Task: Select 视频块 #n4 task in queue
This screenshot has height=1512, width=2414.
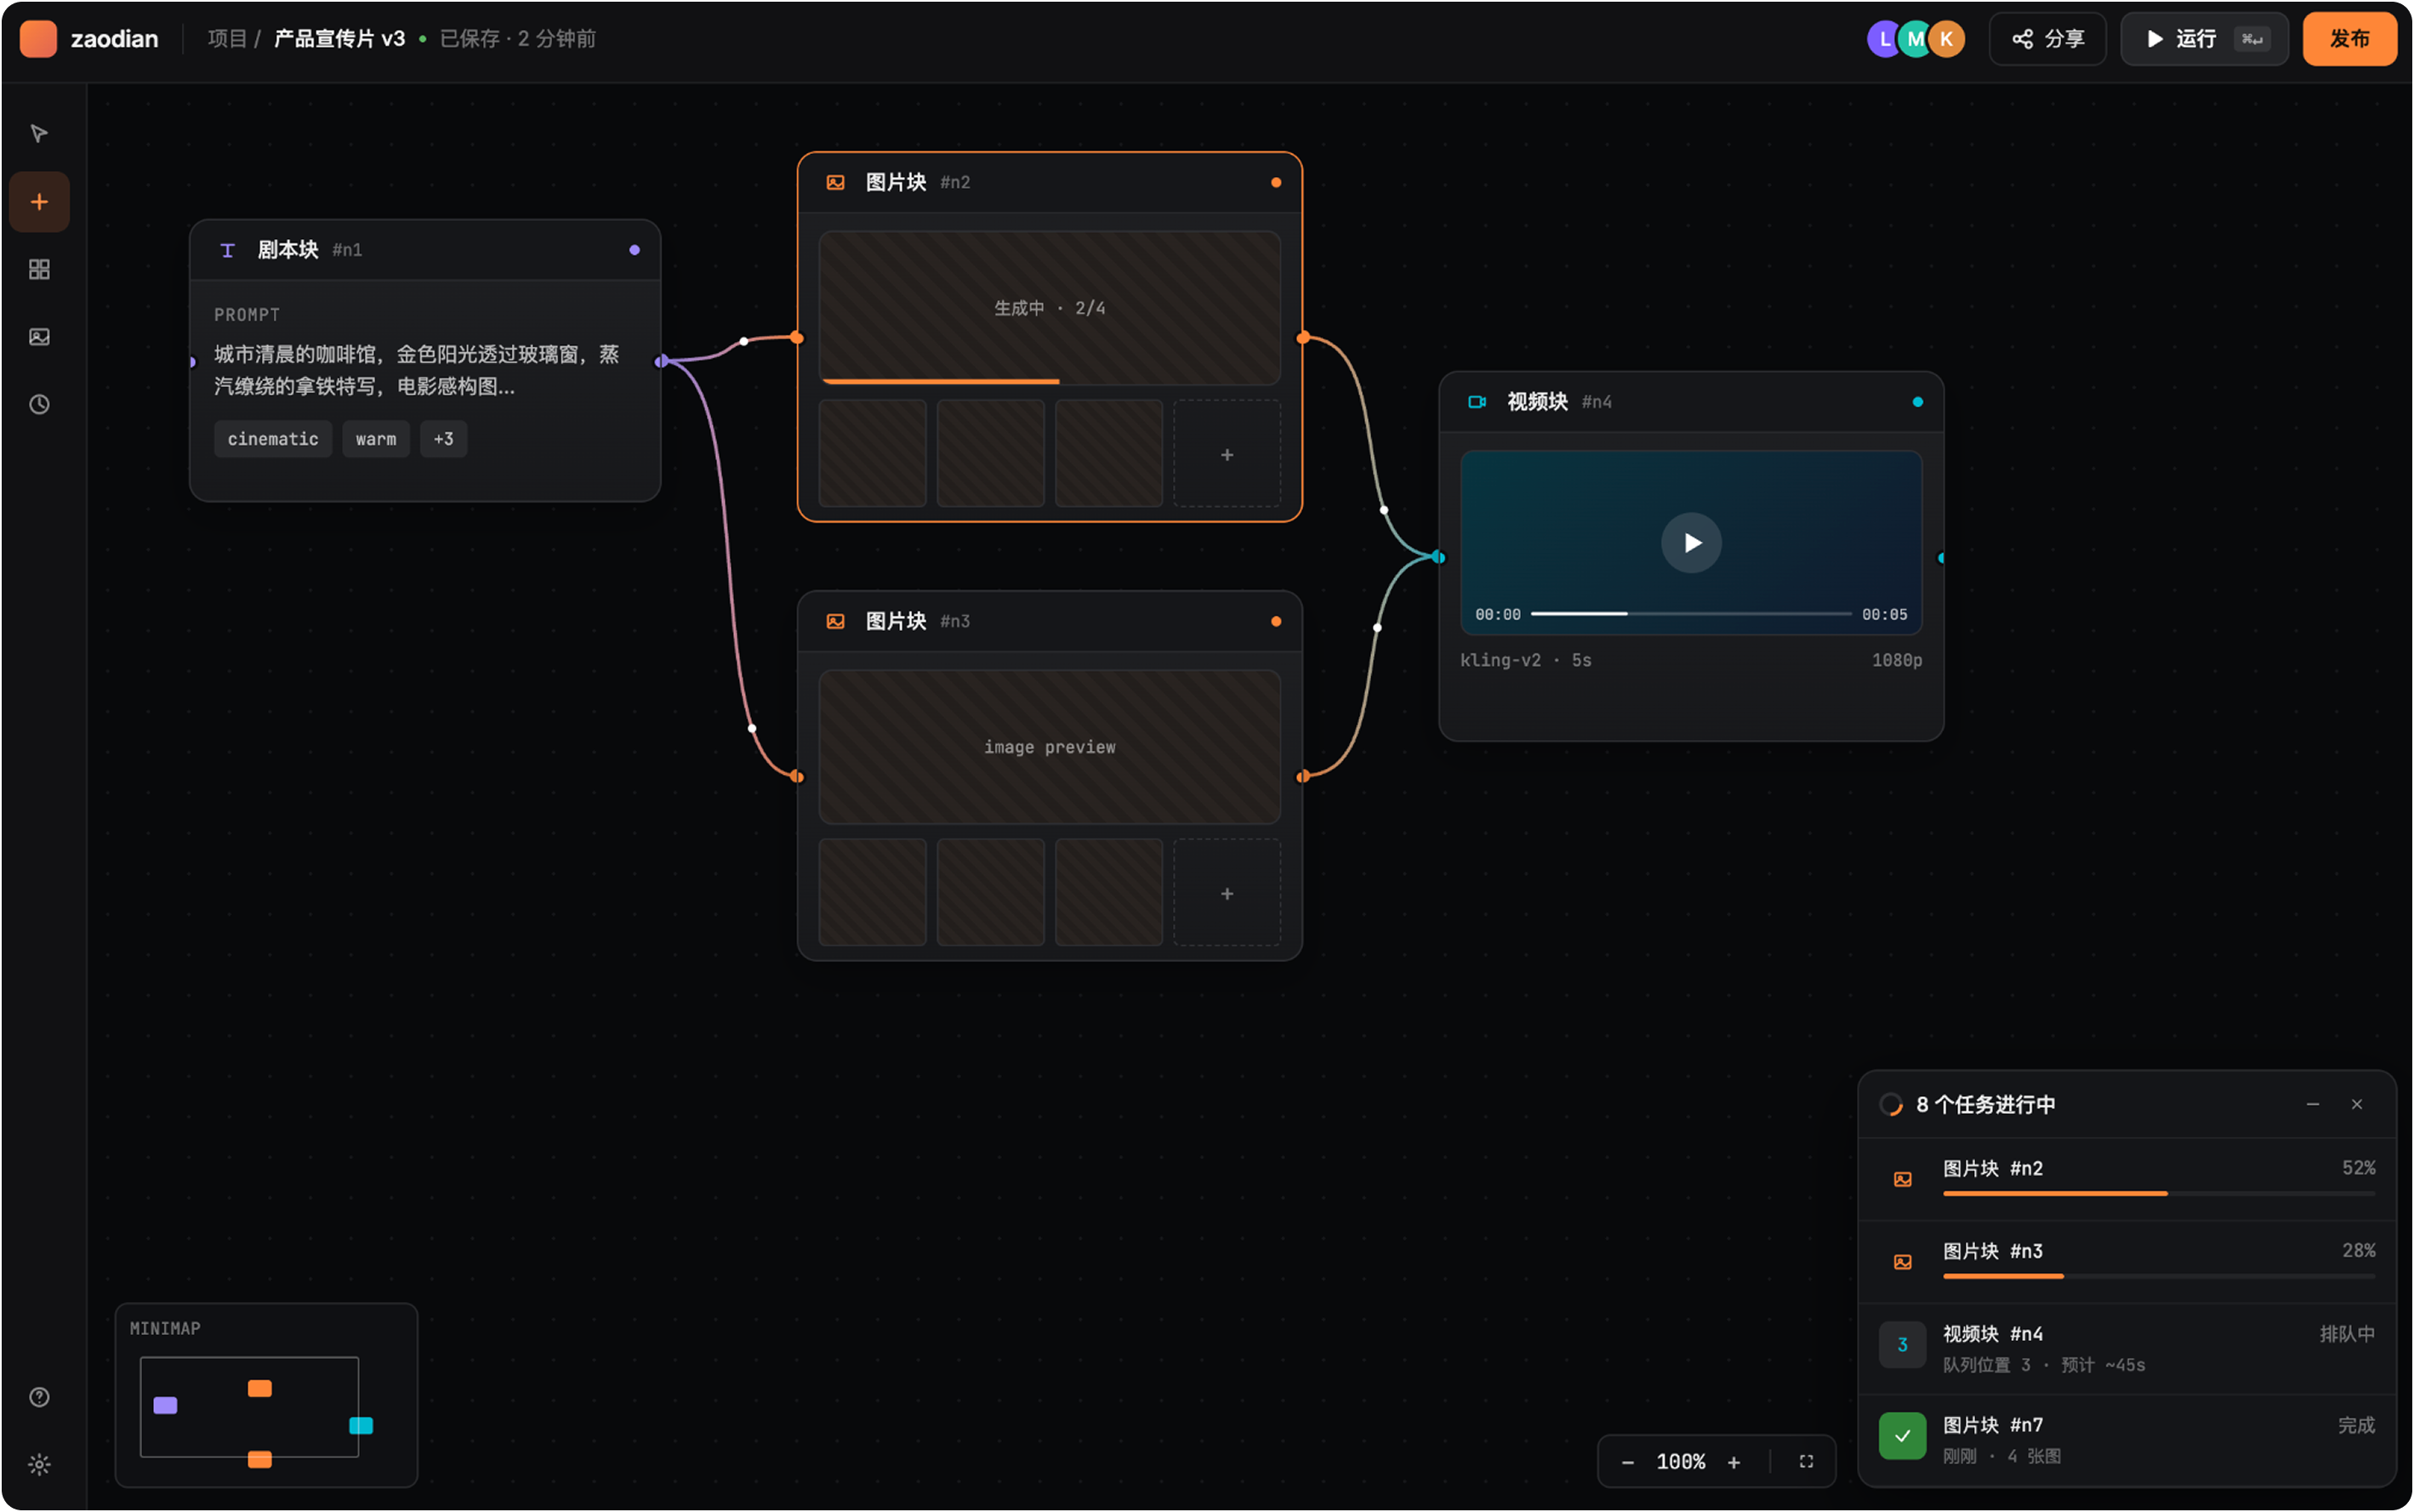Action: tap(2127, 1348)
